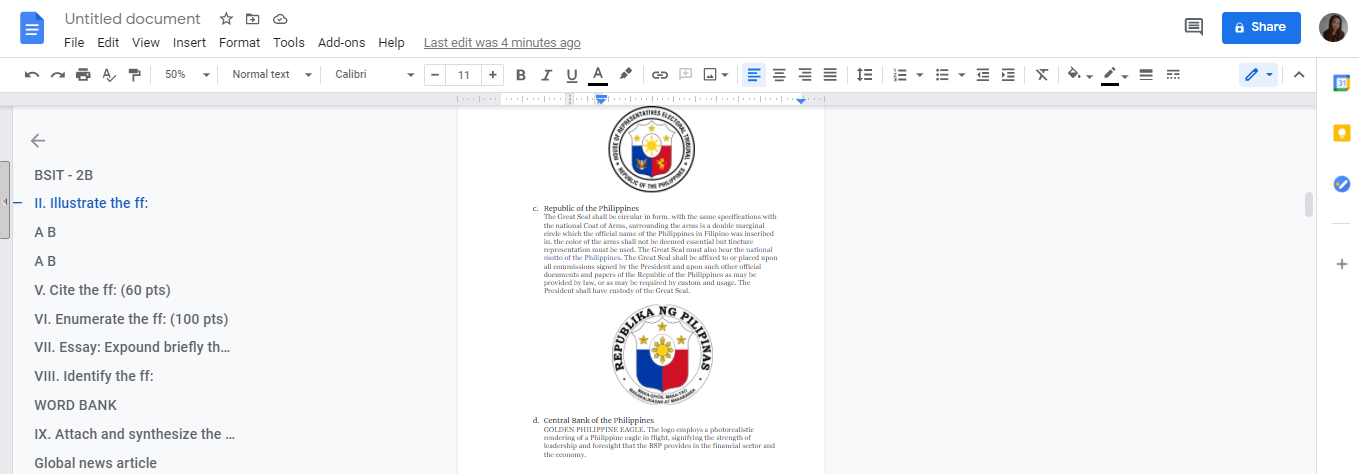
Task: Print the document
Action: (84, 75)
